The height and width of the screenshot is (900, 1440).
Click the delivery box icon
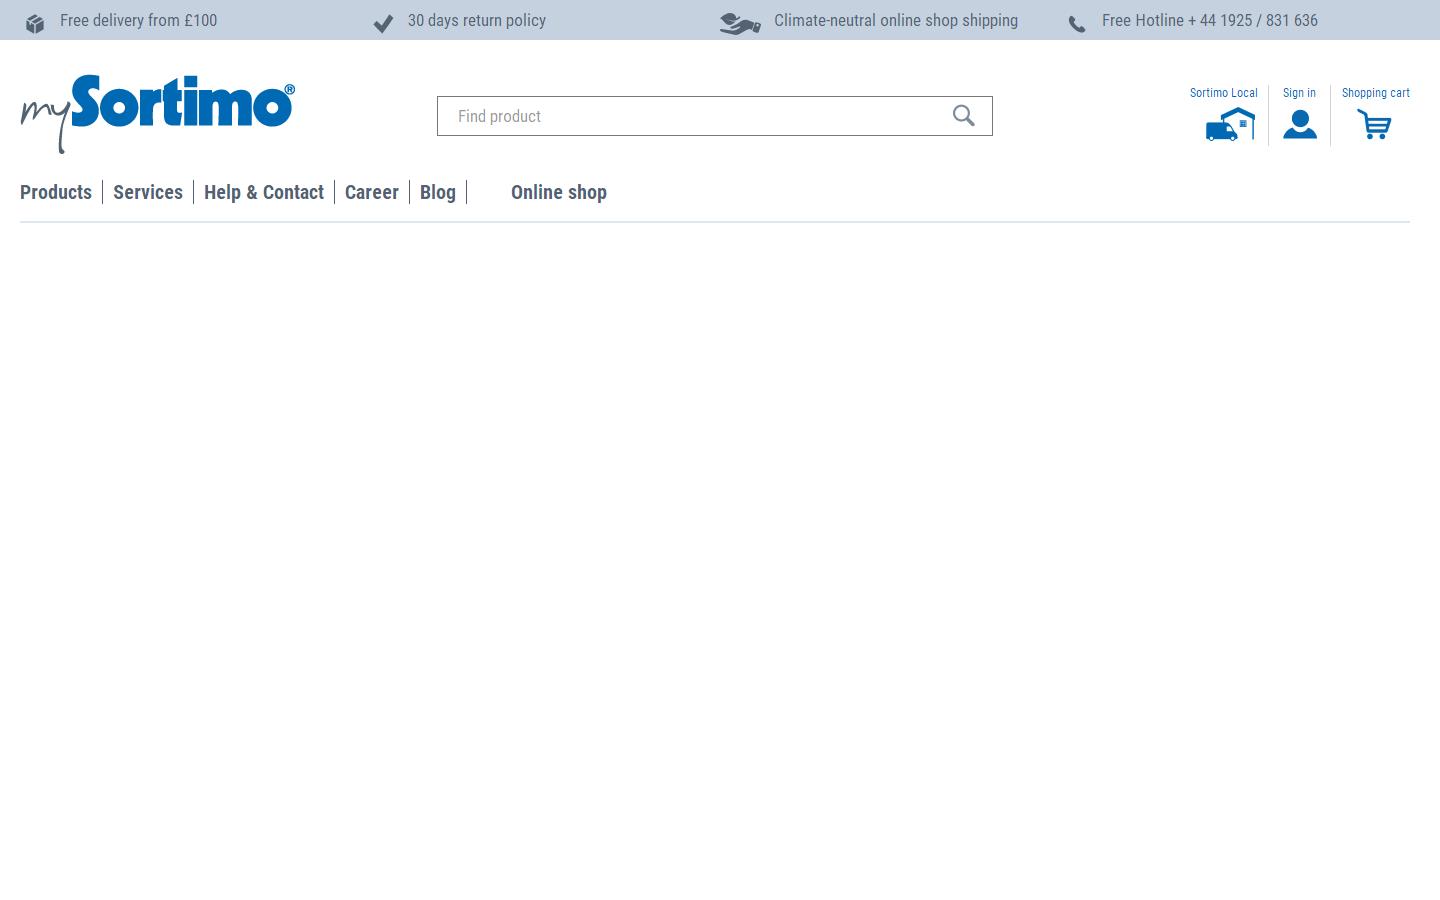click(x=35, y=23)
